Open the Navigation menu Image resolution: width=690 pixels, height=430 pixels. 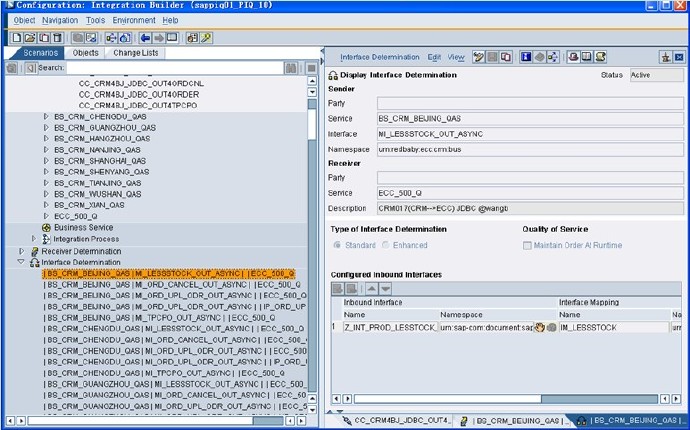[x=60, y=20]
